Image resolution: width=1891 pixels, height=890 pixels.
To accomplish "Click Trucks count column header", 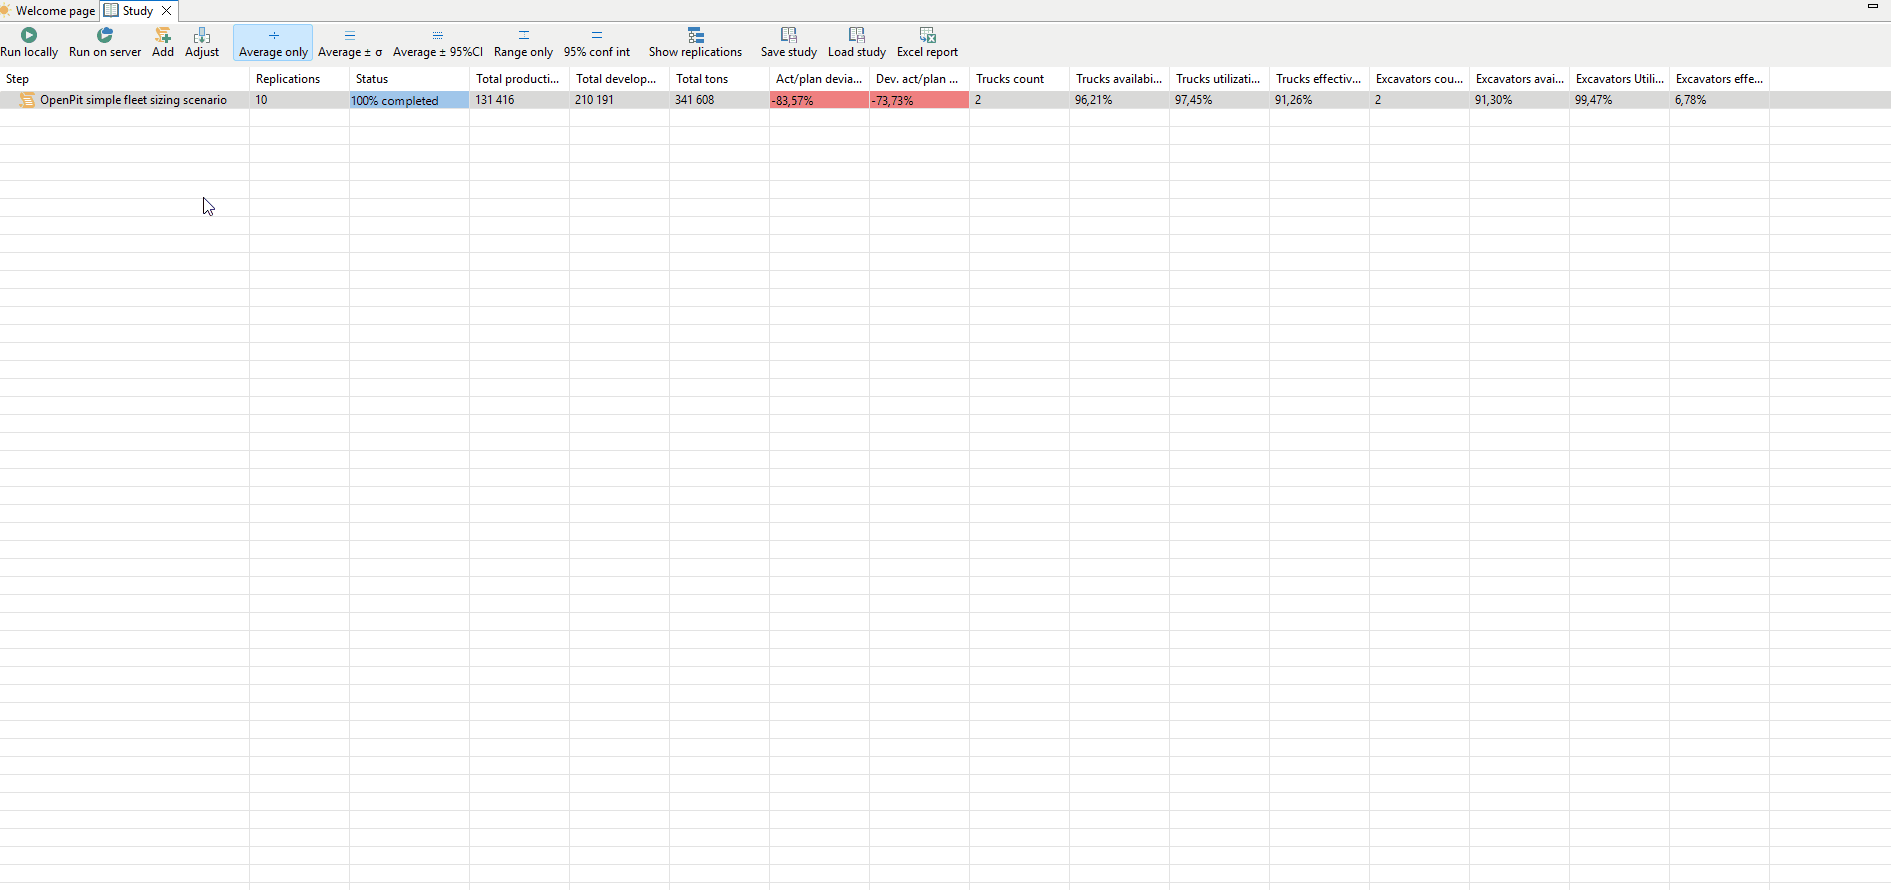I will pyautogui.click(x=1019, y=79).
